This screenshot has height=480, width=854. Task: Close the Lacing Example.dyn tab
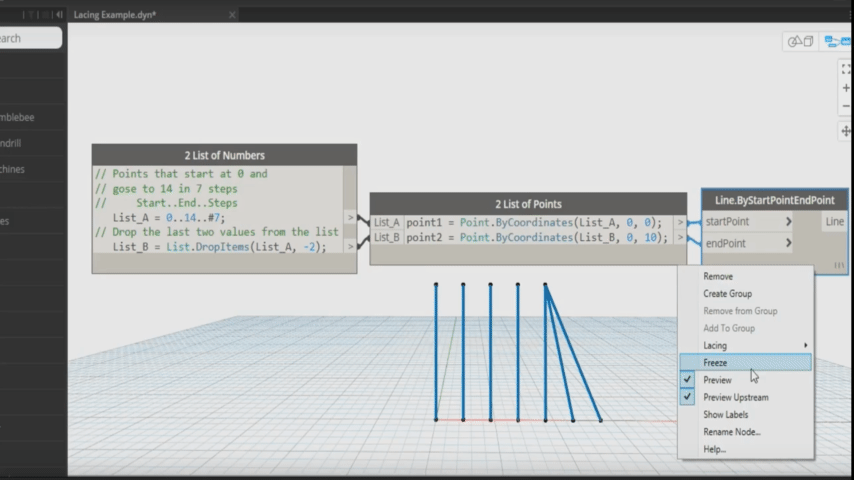(232, 15)
